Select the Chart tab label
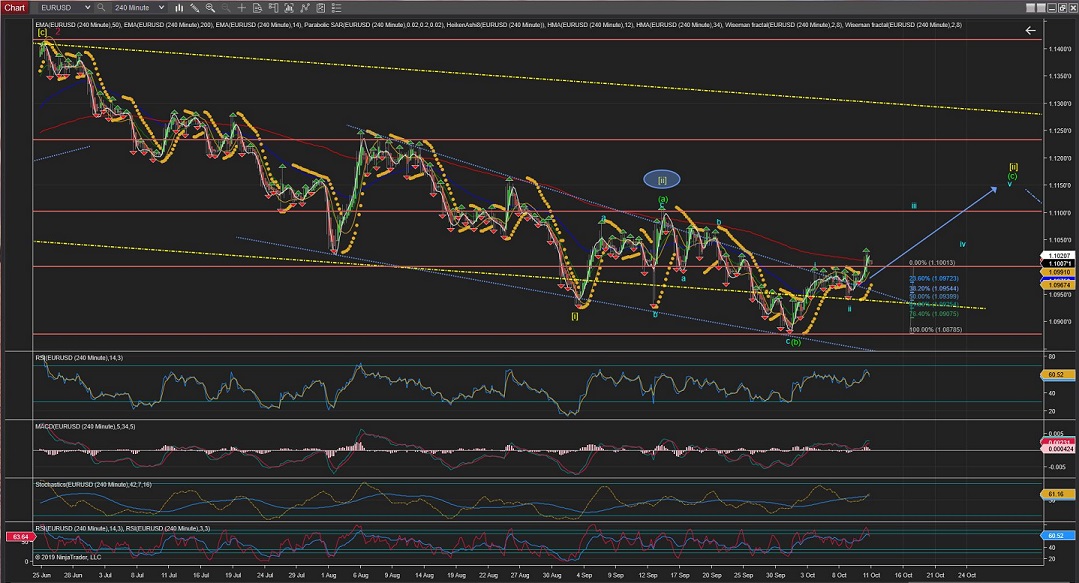This screenshot has height=583, width=1079. click(x=15, y=7)
